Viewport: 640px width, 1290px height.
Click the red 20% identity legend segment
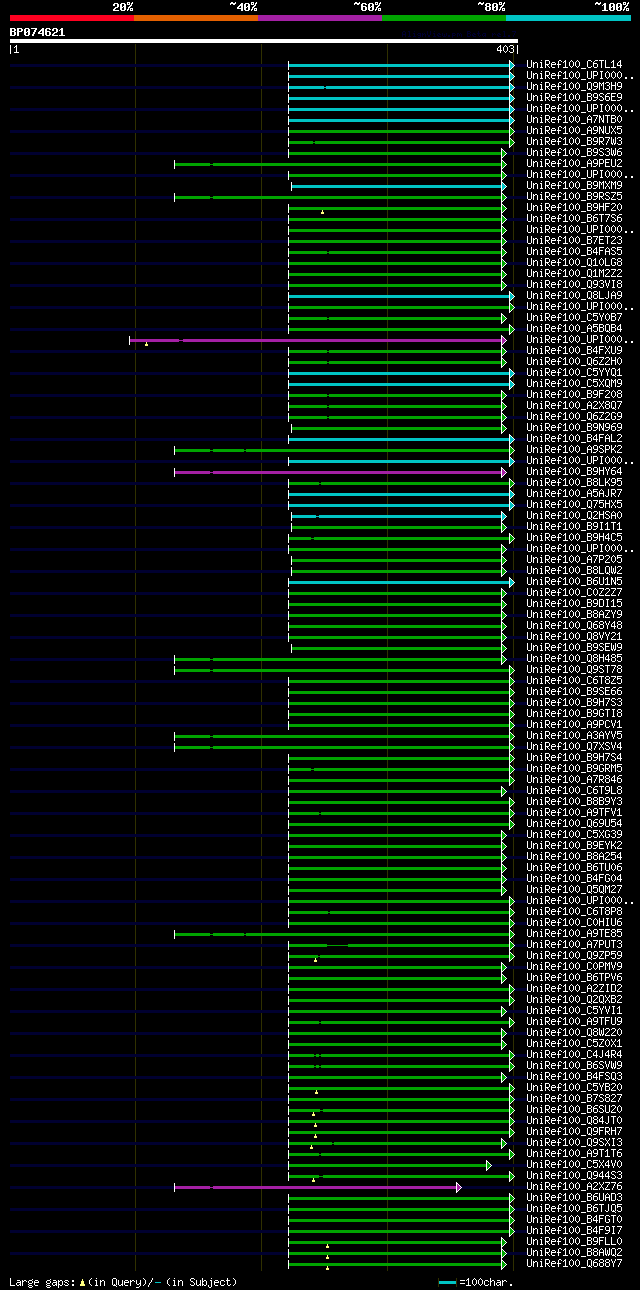(71, 18)
